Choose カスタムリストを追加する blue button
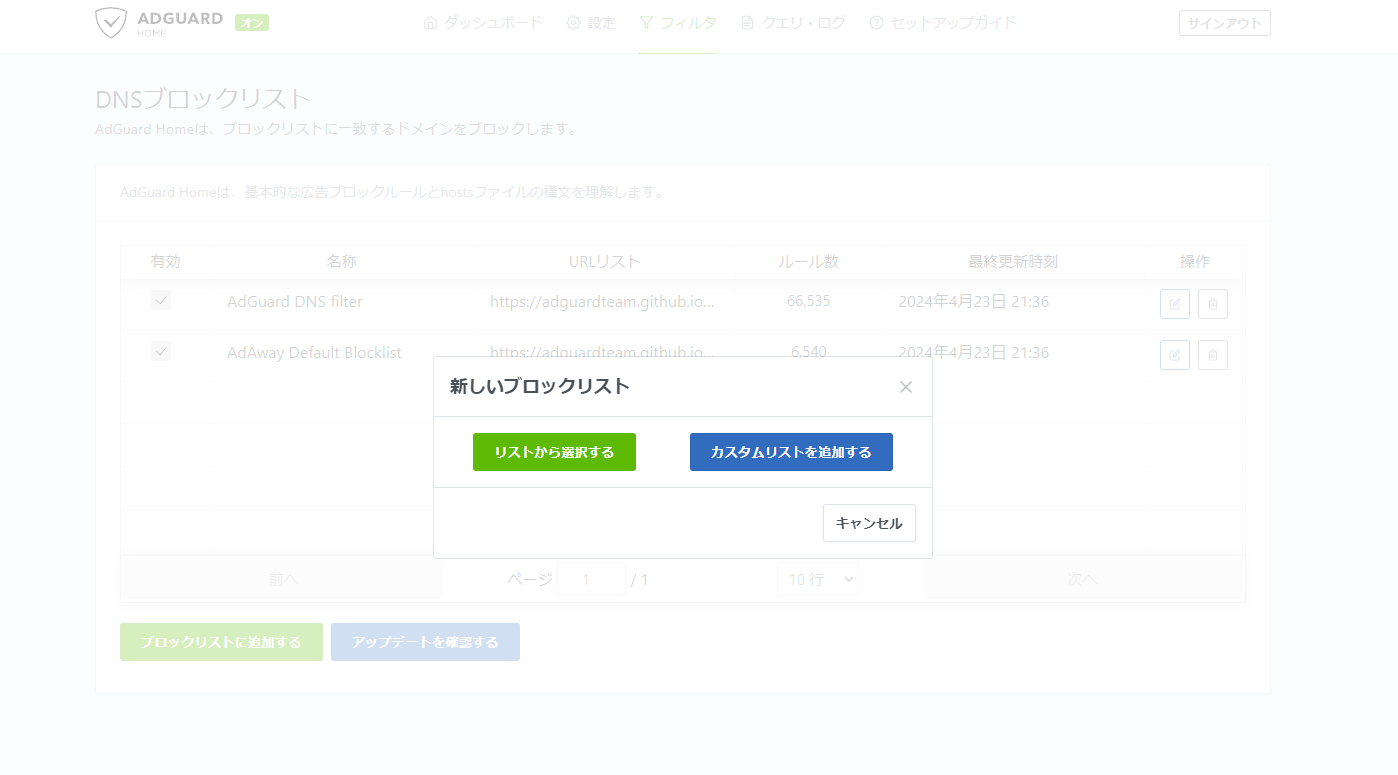The height and width of the screenshot is (775, 1398). click(791, 452)
